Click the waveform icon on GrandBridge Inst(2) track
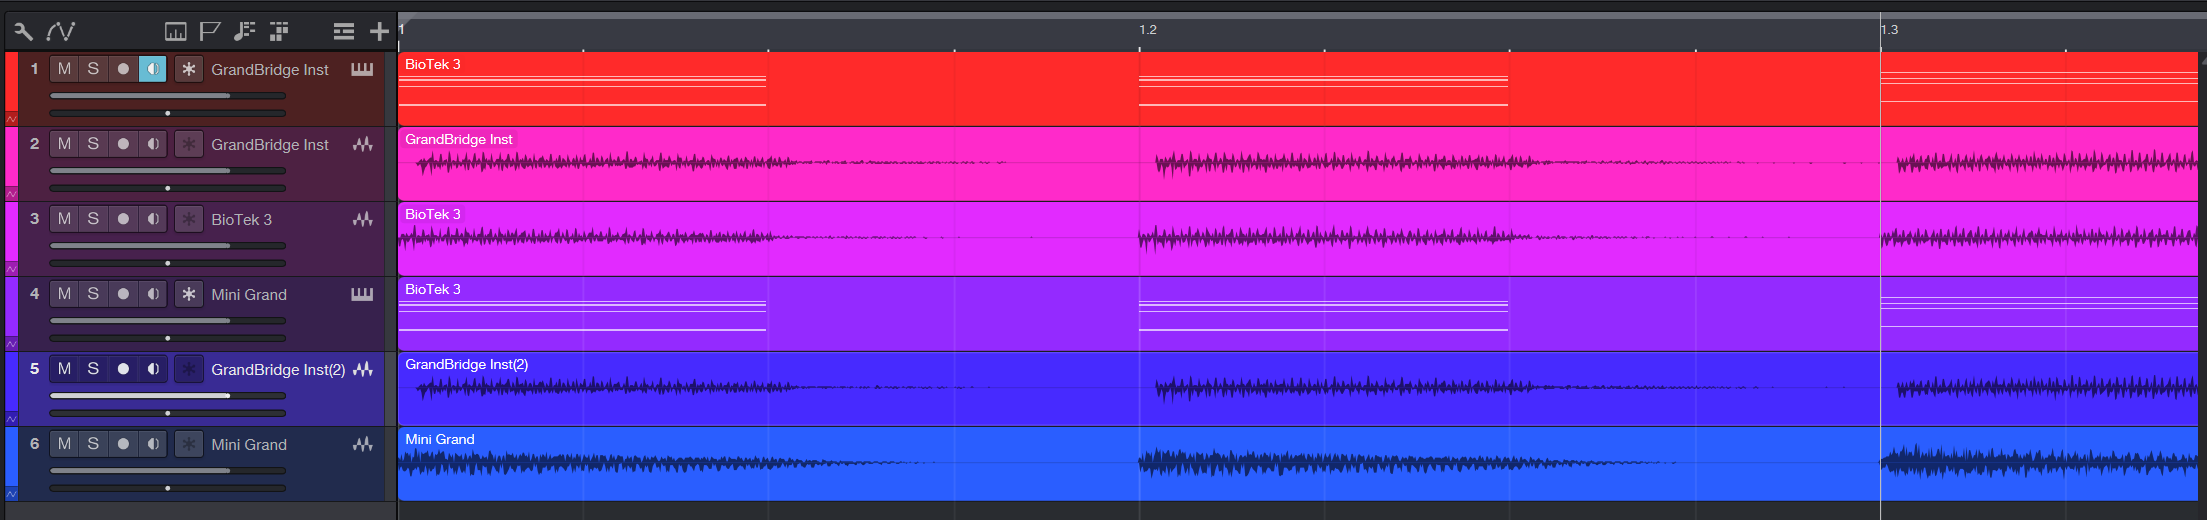This screenshot has height=520, width=2207. tap(362, 369)
